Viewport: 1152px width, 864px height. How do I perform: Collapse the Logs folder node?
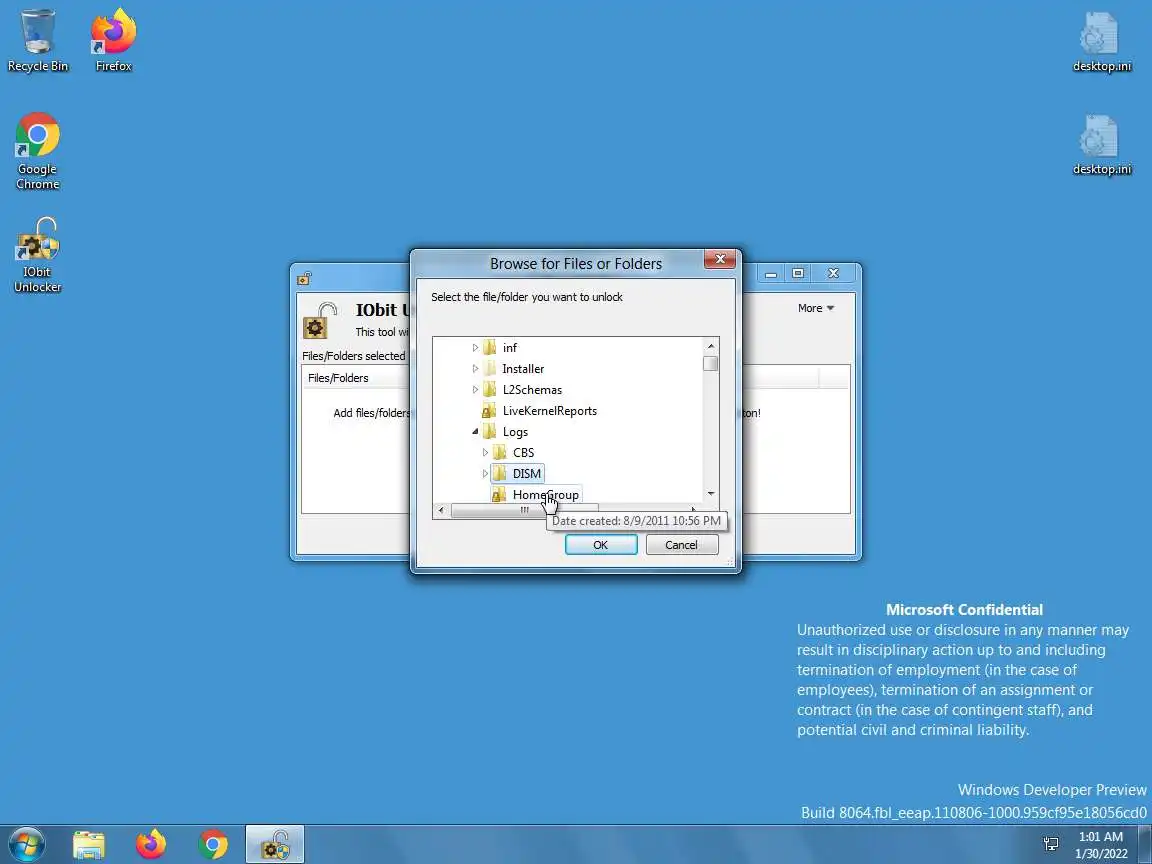pyautogui.click(x=475, y=431)
